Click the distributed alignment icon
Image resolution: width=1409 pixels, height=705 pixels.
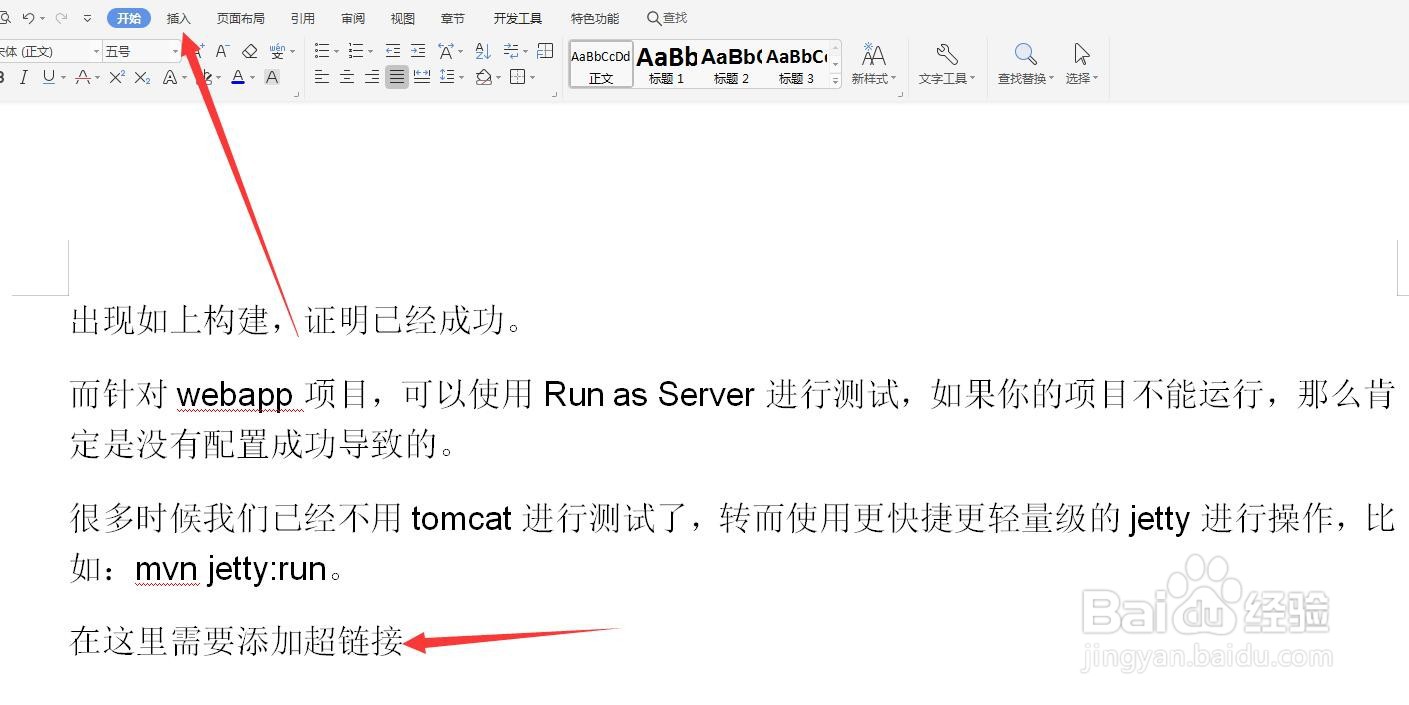[x=422, y=77]
